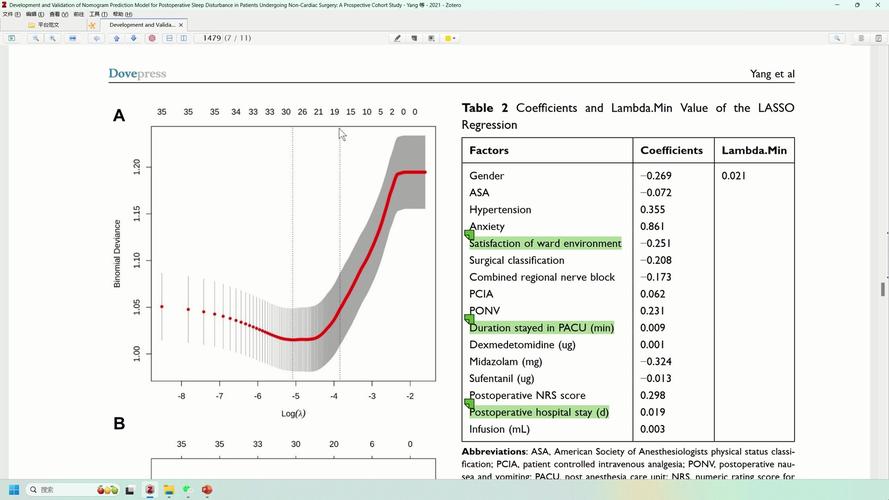Toggle split view vertical icon
889x500 pixels.
(x=184, y=39)
